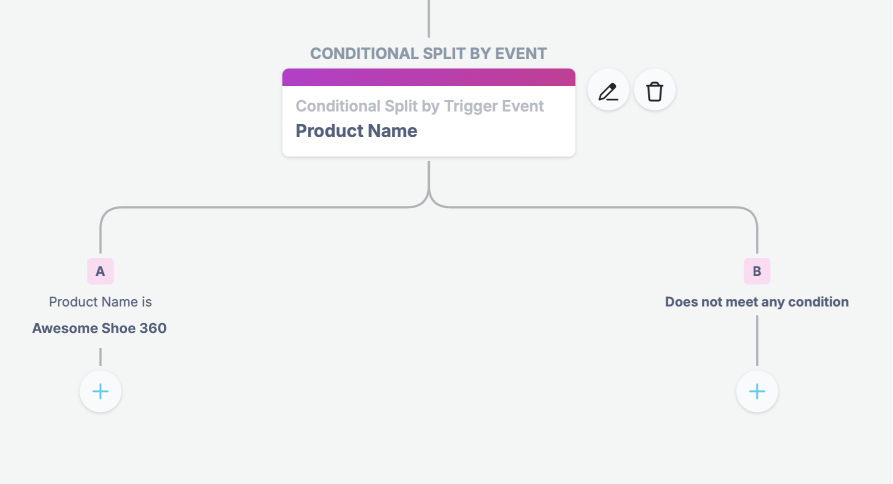Add a step under branch B
Viewport: 893px width, 484px height.
coord(757,391)
